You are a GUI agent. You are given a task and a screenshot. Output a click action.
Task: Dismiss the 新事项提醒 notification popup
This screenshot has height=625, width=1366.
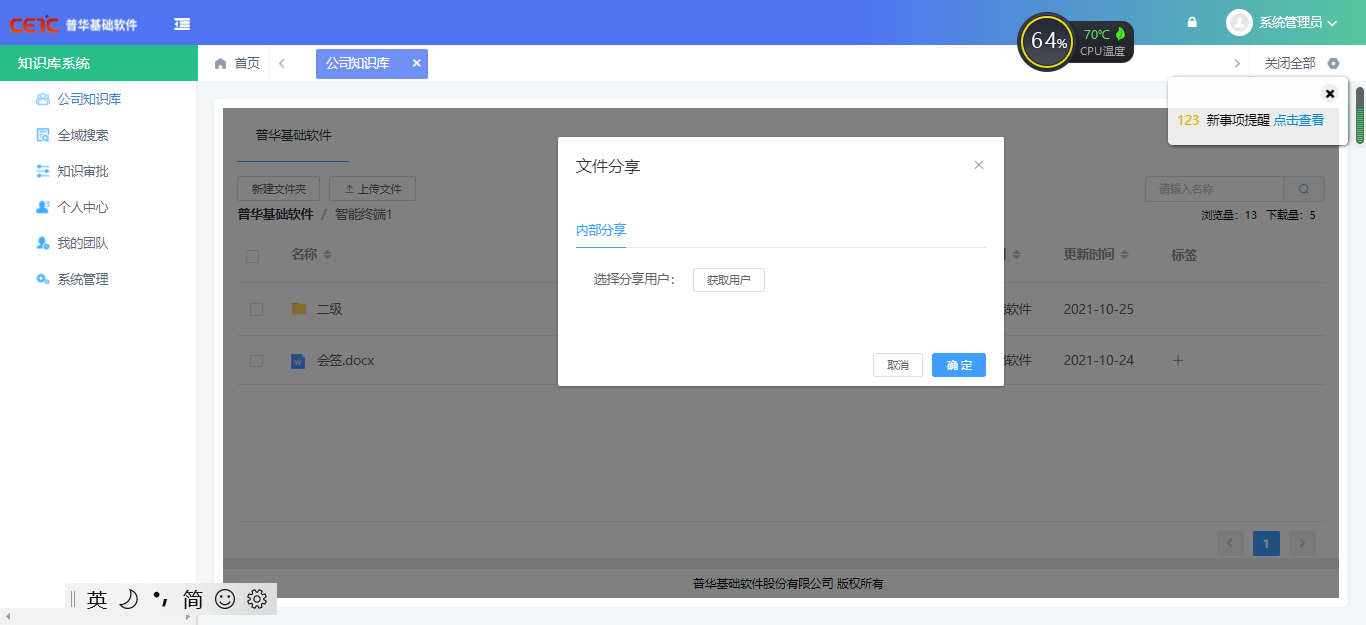coord(1330,94)
